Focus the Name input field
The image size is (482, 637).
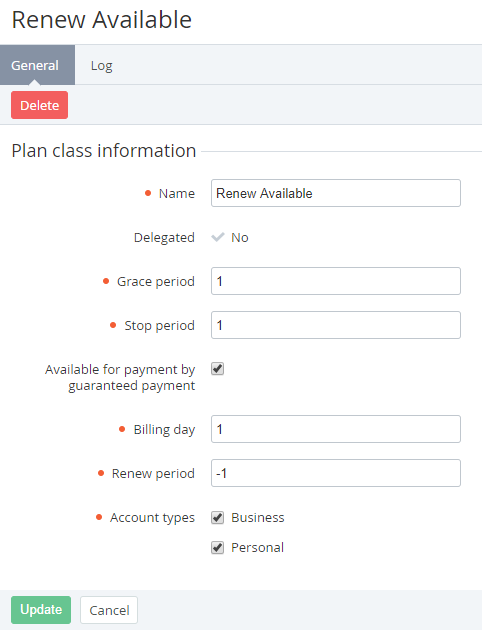336,193
